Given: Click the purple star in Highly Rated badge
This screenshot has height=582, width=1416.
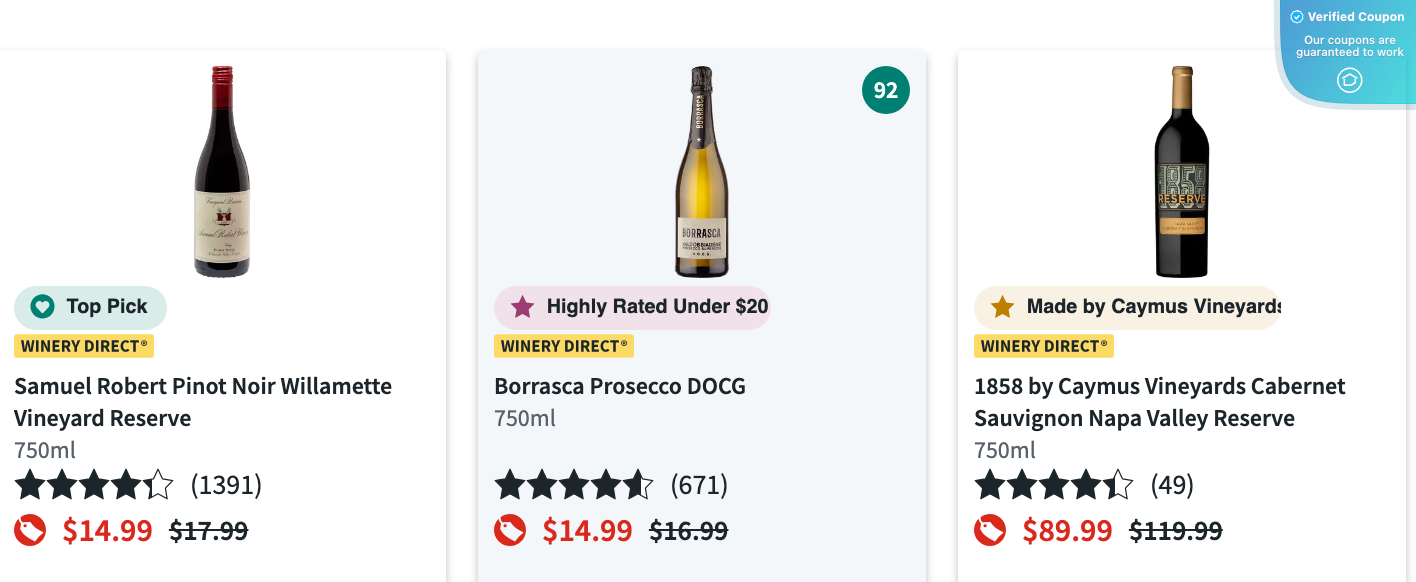Looking at the screenshot, I should [x=523, y=307].
